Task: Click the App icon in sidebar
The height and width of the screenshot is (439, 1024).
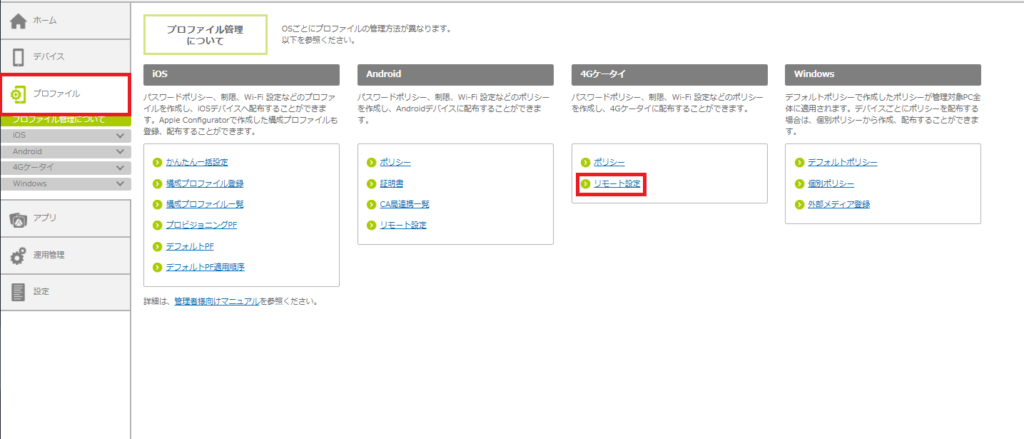Action: click(x=18, y=218)
